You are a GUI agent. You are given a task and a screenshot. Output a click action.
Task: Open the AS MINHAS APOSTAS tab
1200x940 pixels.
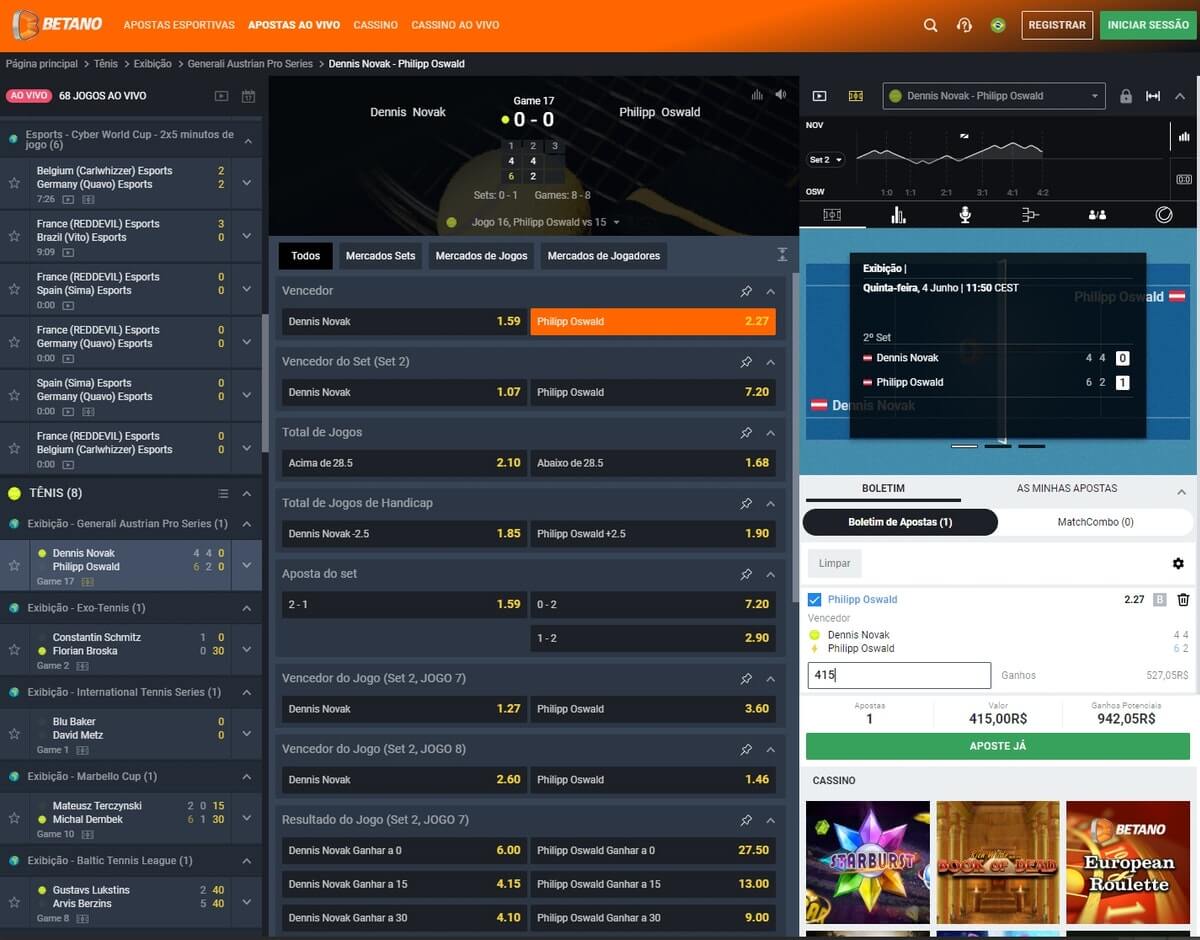1067,488
